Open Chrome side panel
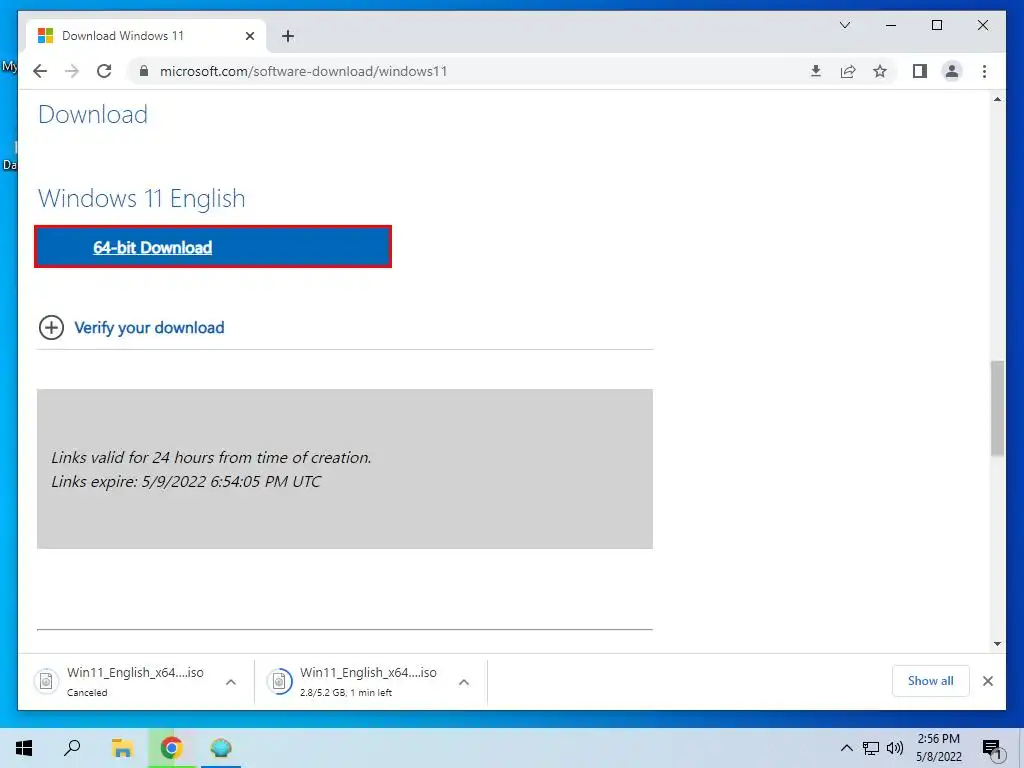1024x768 pixels. tap(920, 71)
